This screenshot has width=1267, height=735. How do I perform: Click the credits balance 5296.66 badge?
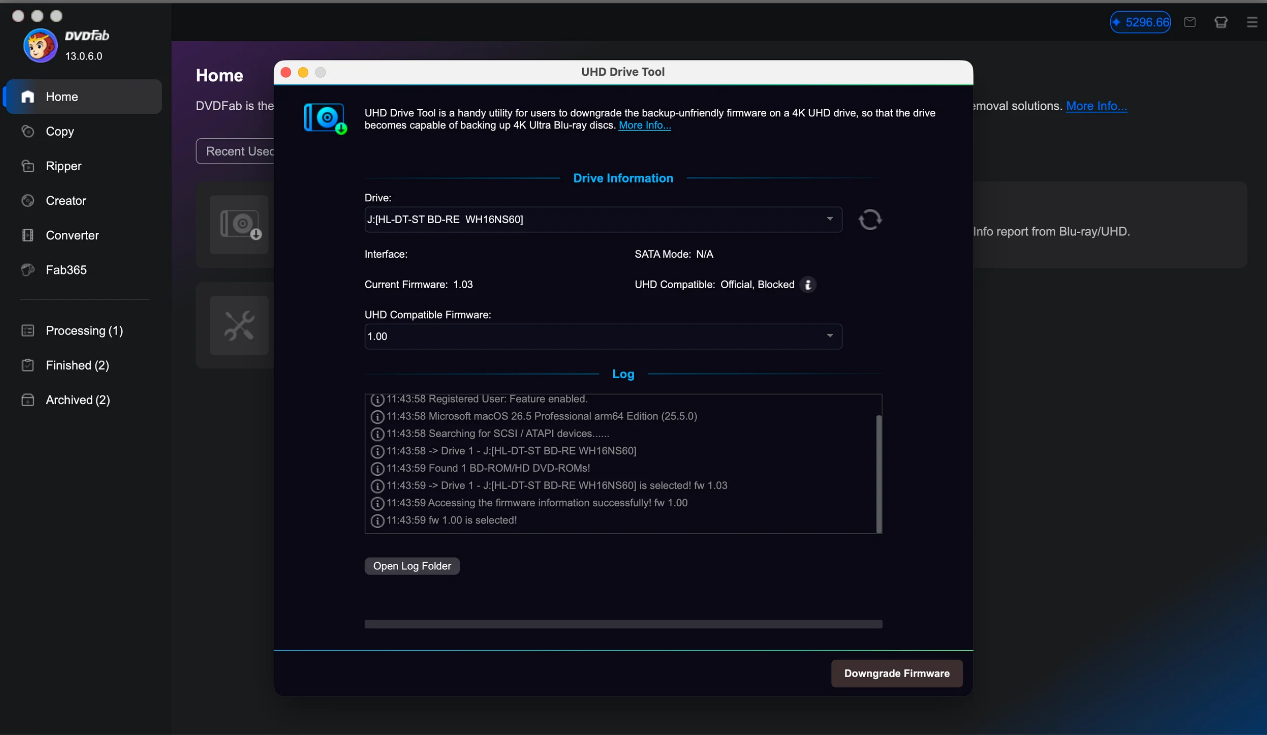click(1140, 22)
